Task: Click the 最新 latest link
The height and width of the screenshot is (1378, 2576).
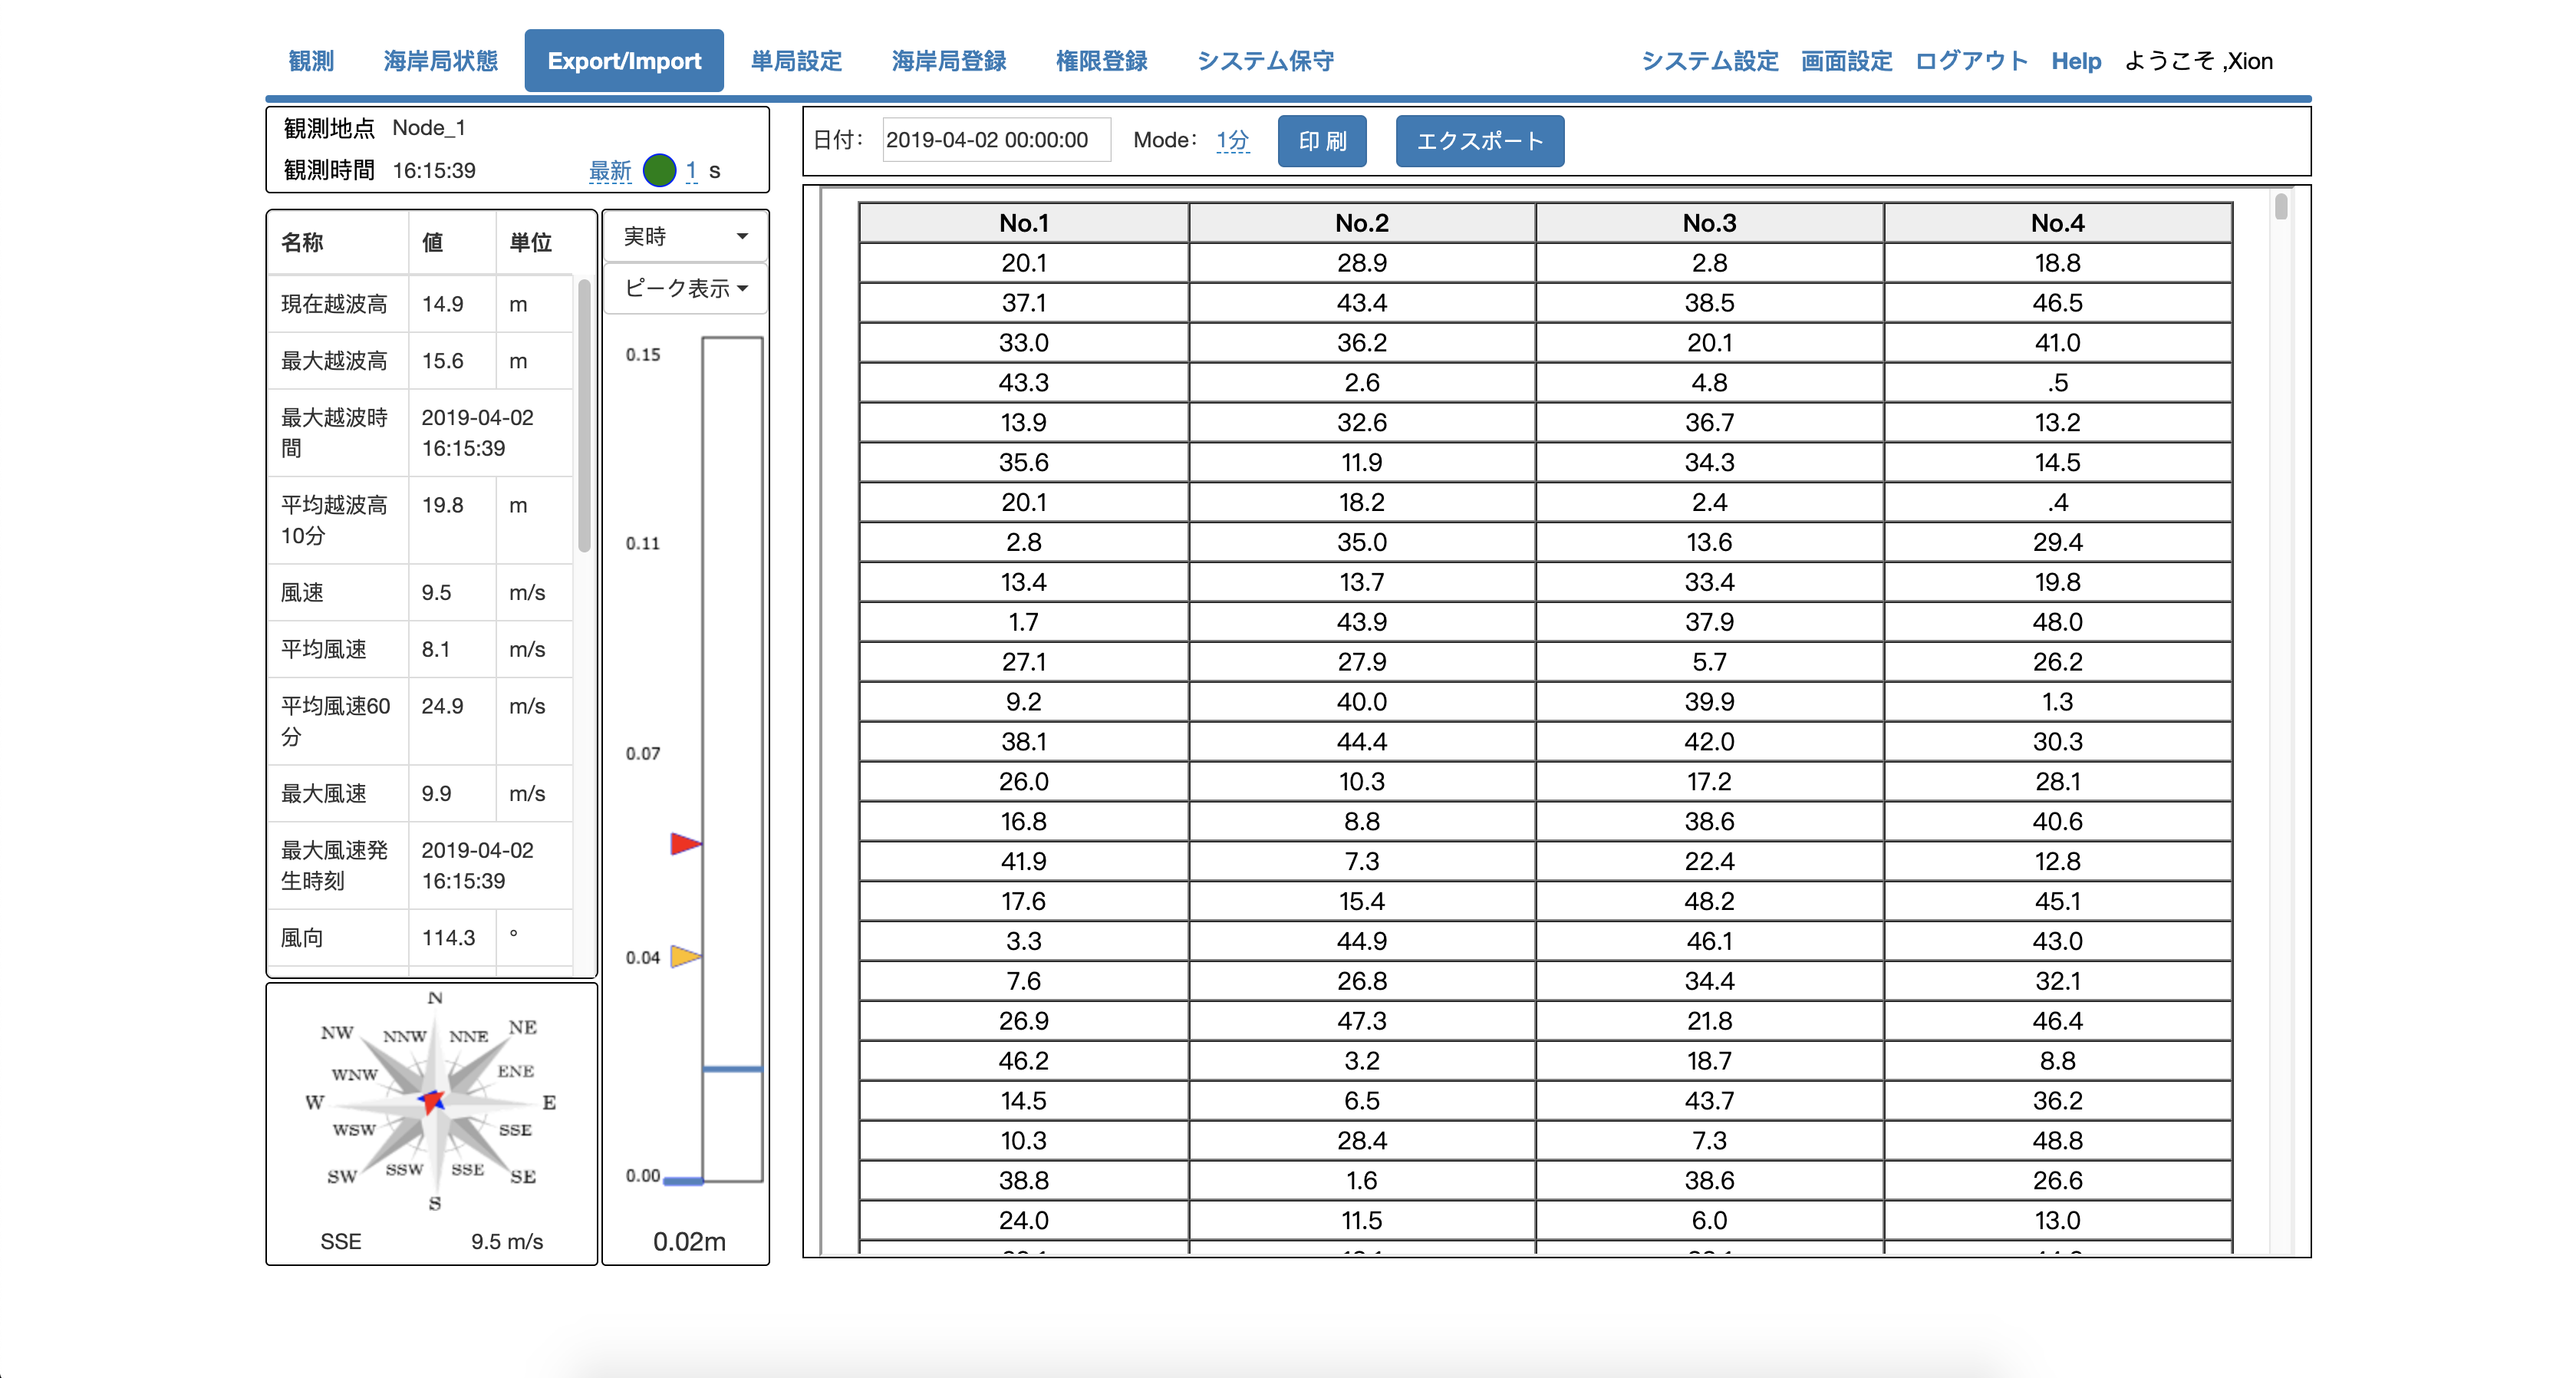Action: pyautogui.click(x=610, y=171)
